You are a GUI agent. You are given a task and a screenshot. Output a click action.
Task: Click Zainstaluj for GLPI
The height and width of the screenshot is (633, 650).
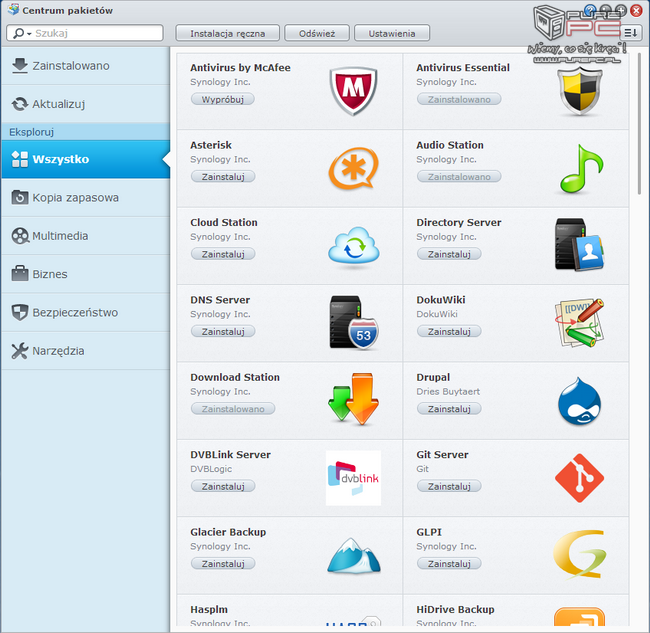[449, 564]
